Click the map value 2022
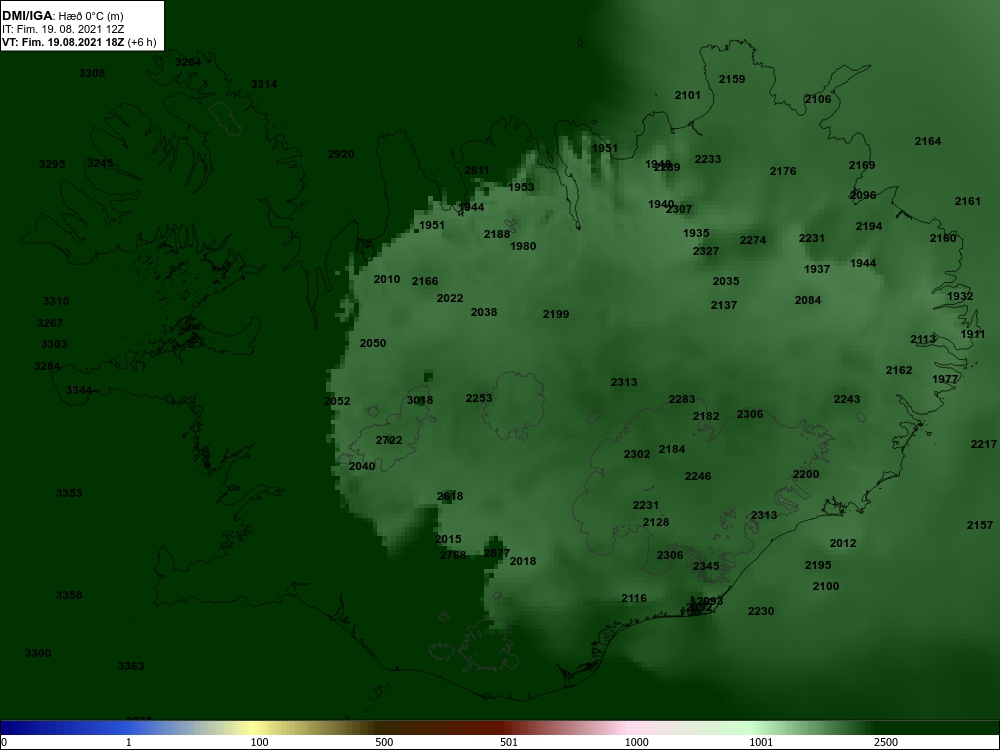The height and width of the screenshot is (750, 1000). [450, 298]
